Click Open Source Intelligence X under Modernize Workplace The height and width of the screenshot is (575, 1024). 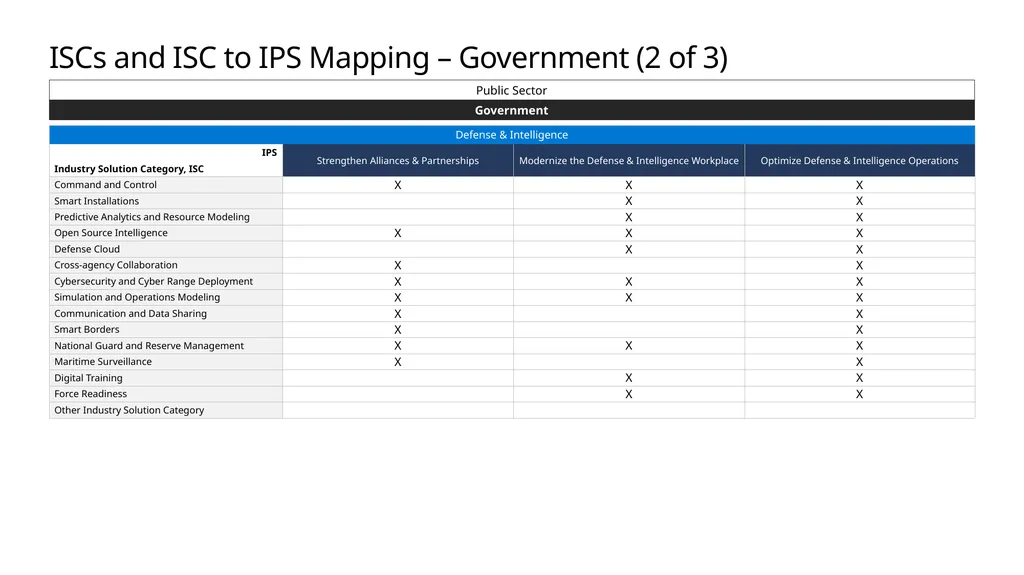coord(629,233)
